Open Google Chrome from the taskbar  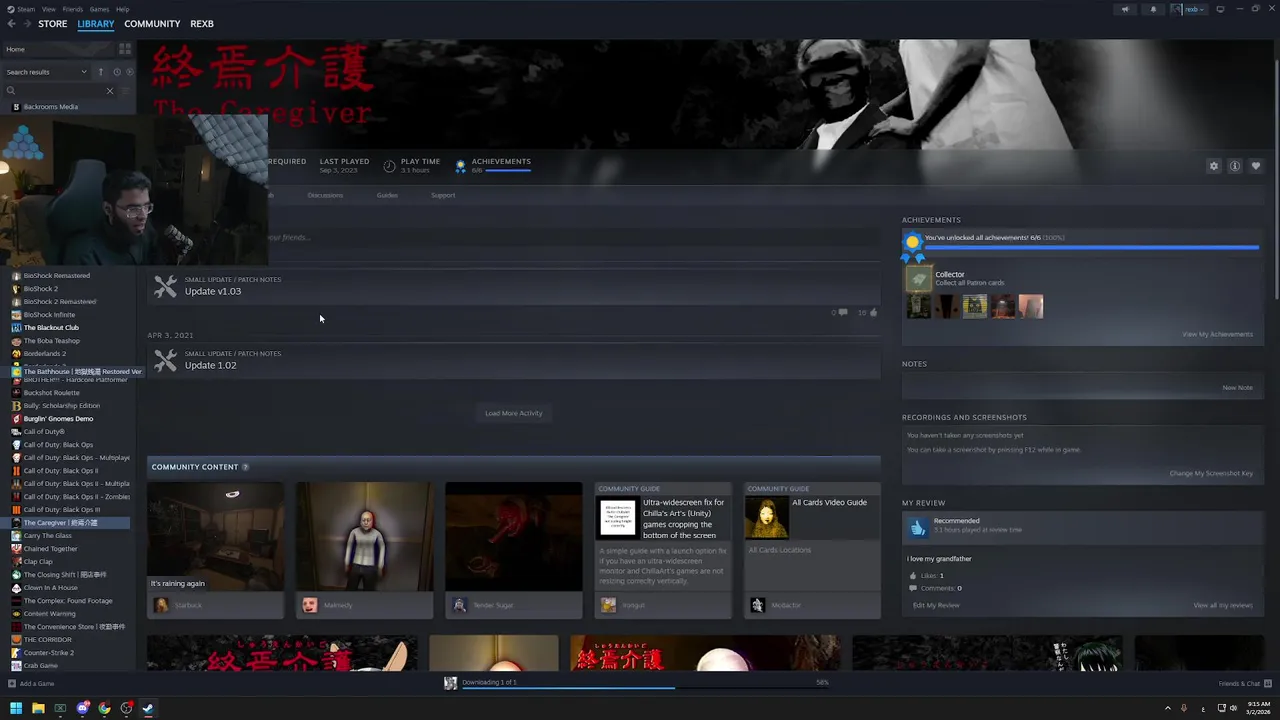coord(104,708)
